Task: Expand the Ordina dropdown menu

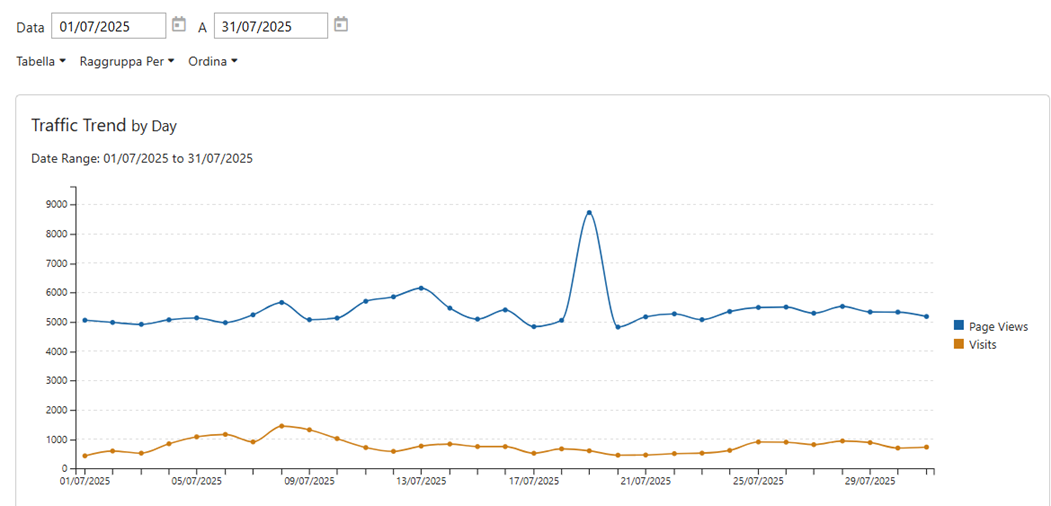Action: coord(213,62)
